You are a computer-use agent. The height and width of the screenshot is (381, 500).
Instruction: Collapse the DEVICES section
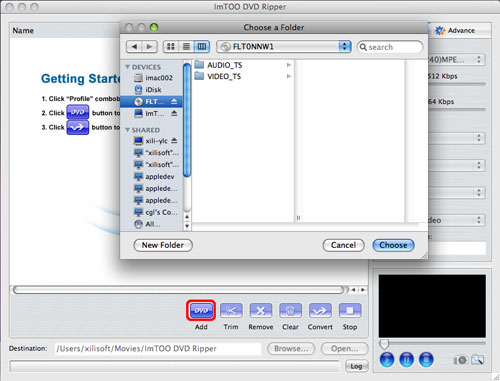pyautogui.click(x=127, y=67)
